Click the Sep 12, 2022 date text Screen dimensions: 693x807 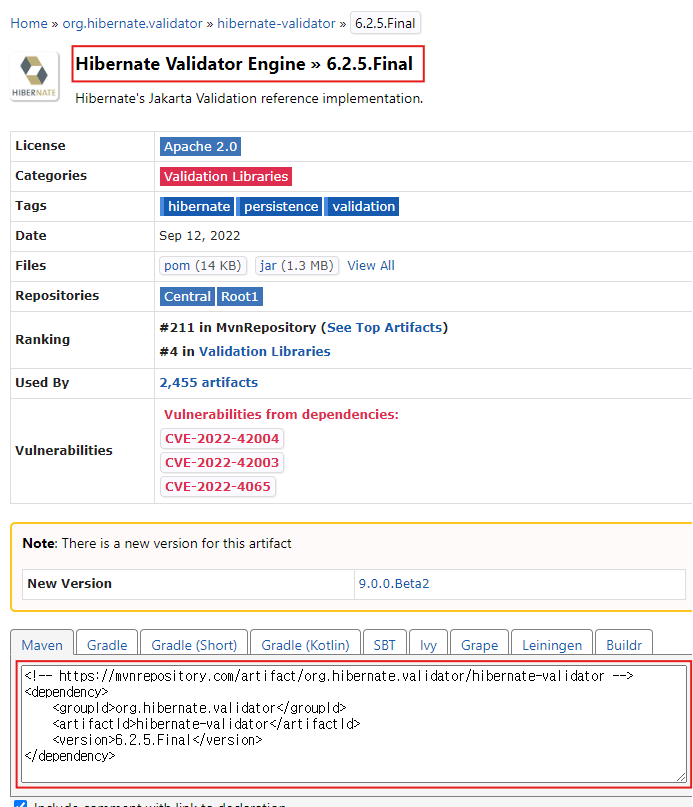point(200,236)
